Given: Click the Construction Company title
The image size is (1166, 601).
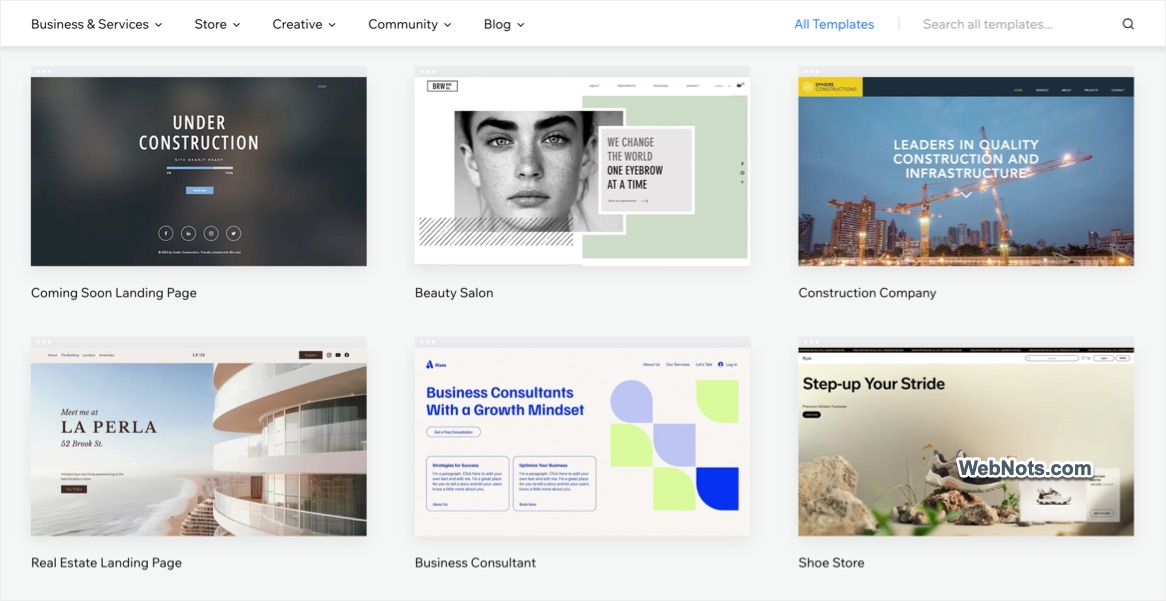Looking at the screenshot, I should (x=867, y=292).
